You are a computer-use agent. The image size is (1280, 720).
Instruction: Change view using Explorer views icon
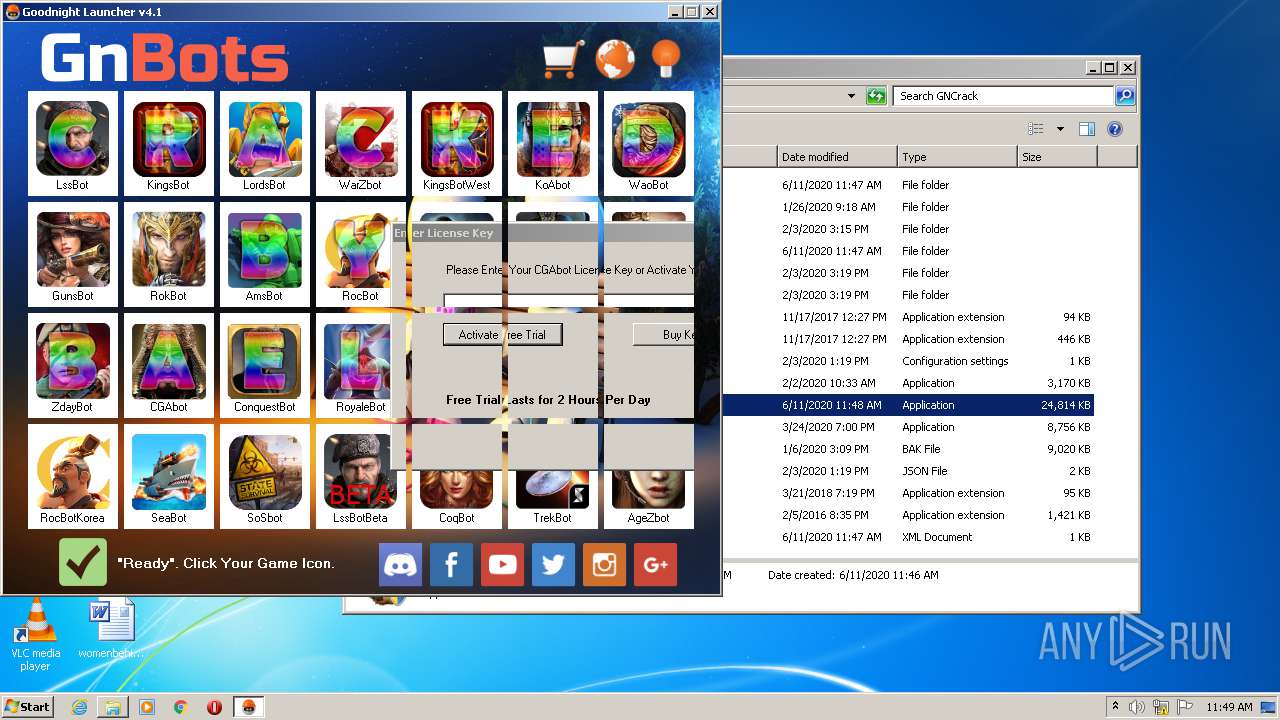coord(1036,129)
